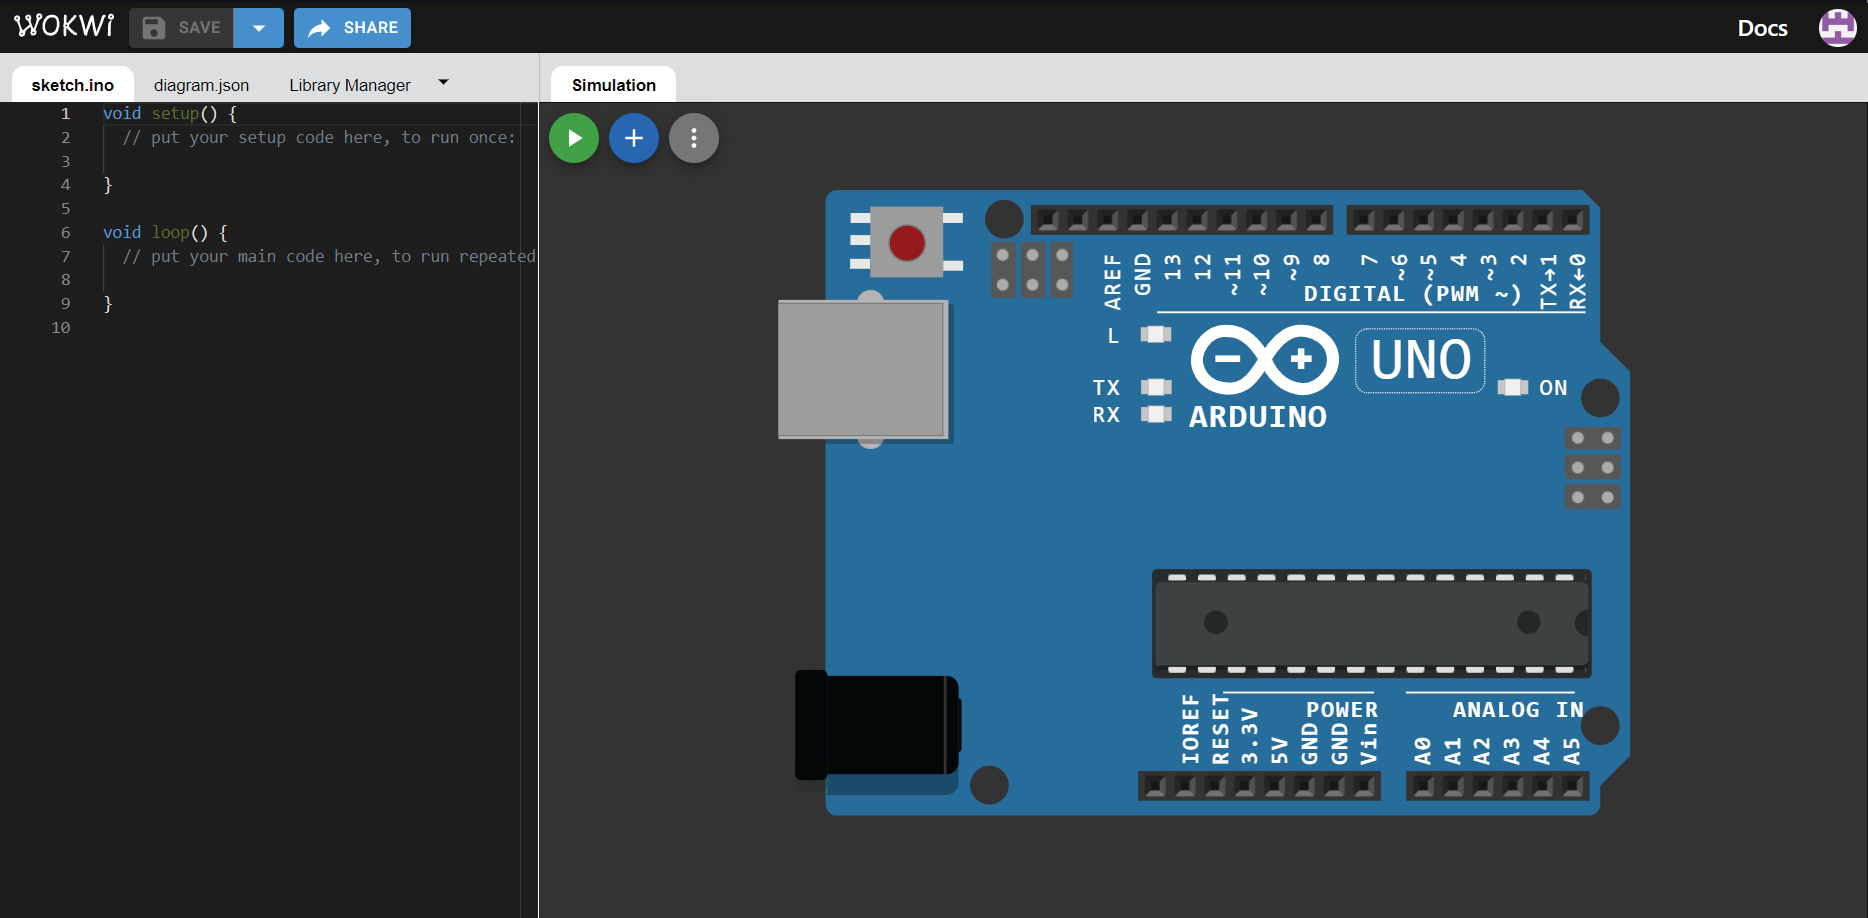The width and height of the screenshot is (1868, 918).
Task: Click the 'put your setup code here' comment
Action: pos(319,137)
